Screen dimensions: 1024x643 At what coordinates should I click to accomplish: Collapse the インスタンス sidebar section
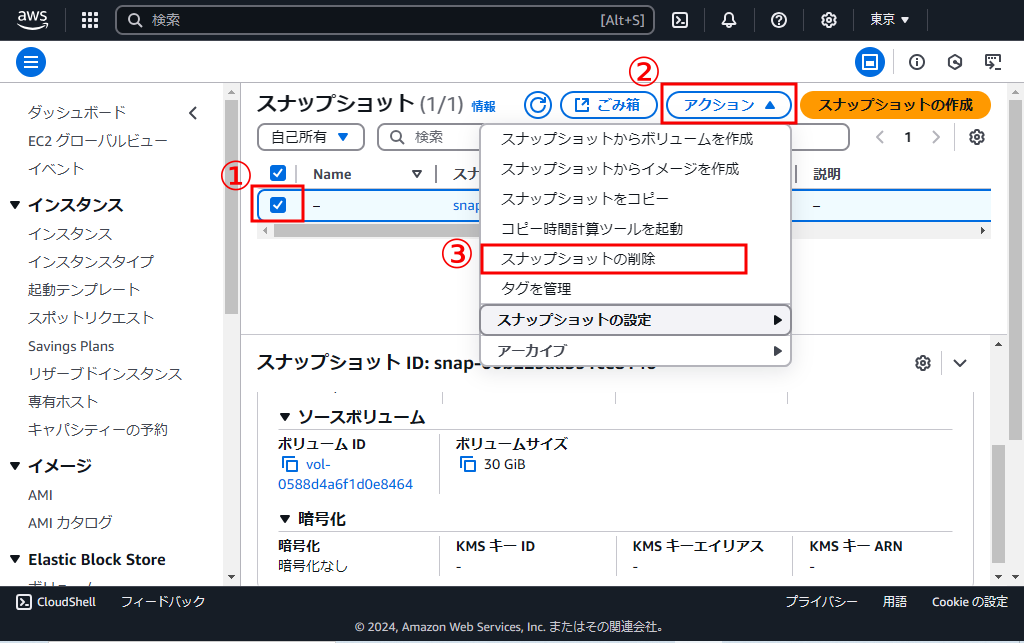15,205
